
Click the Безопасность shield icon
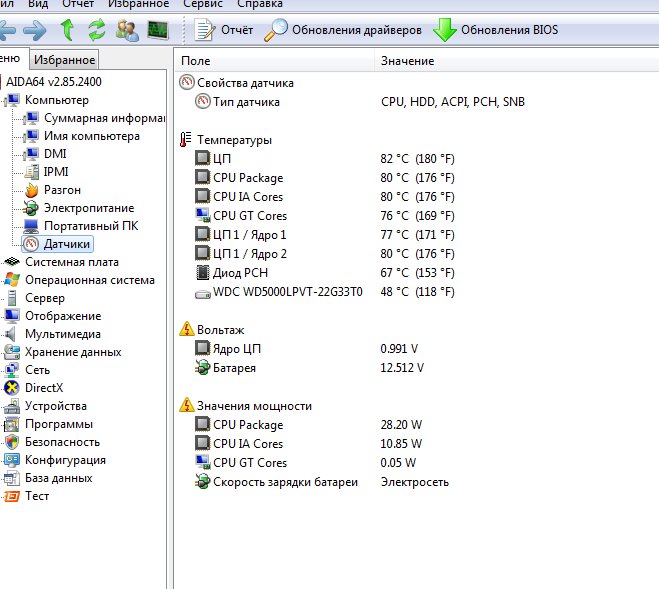pos(12,442)
